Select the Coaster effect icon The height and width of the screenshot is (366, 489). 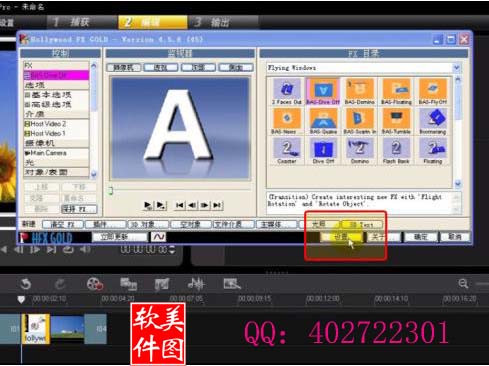(x=287, y=151)
